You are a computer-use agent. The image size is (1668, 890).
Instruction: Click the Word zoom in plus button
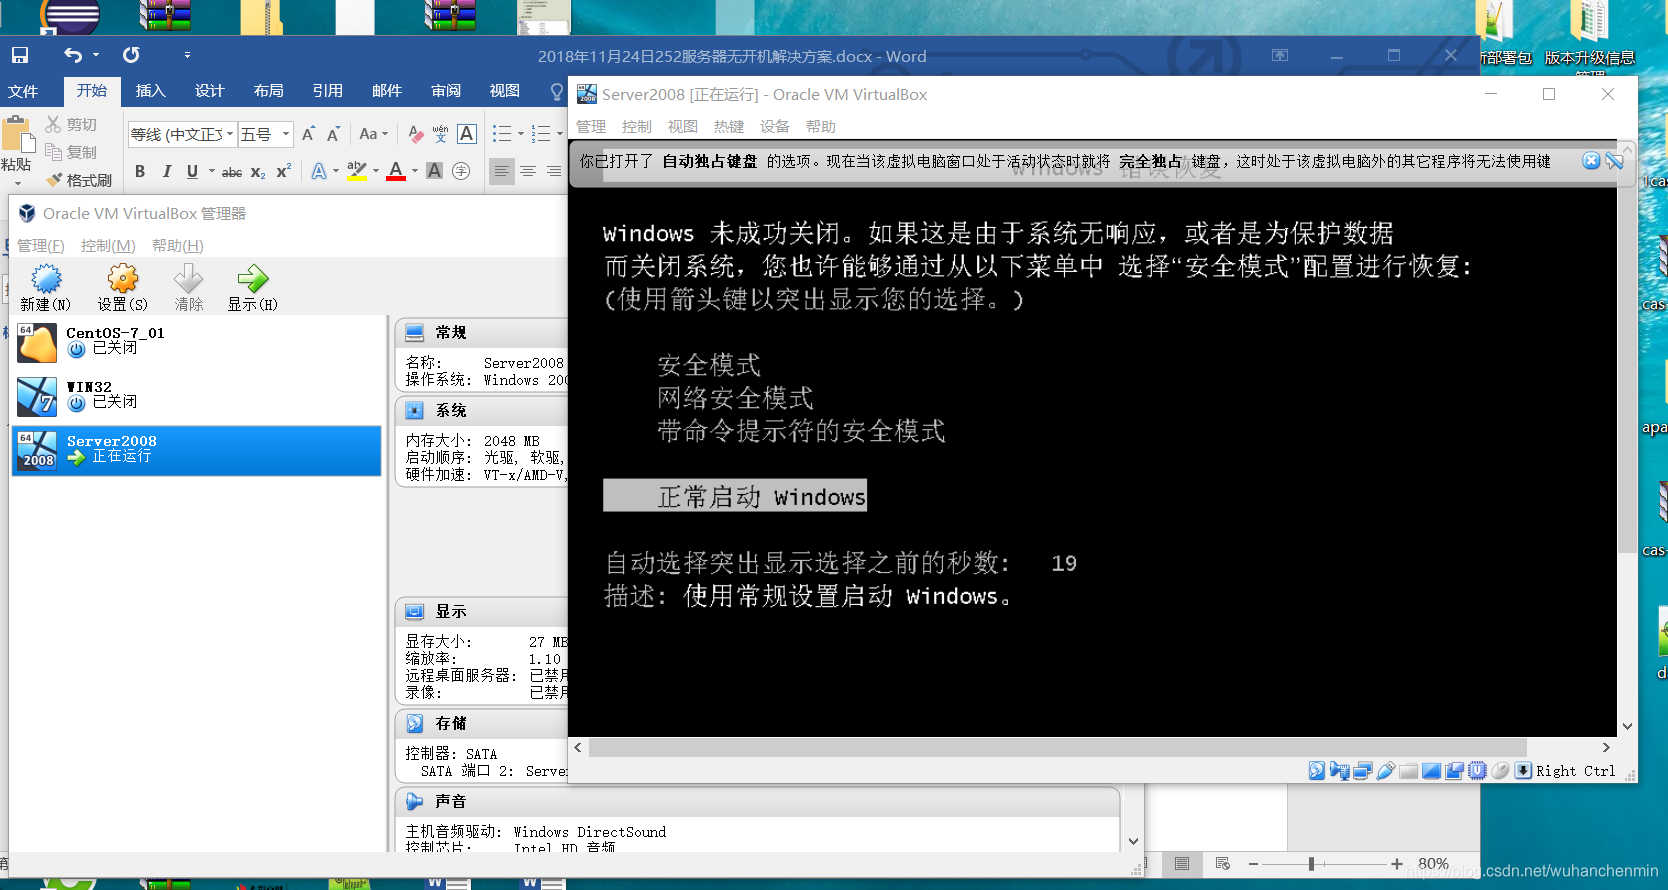[1396, 864]
